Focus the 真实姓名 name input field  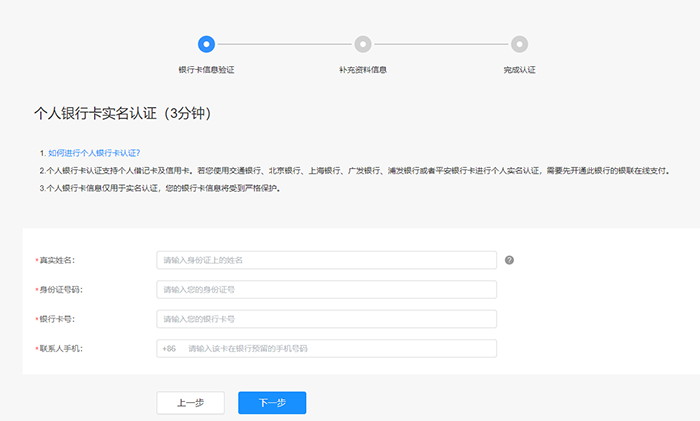click(x=326, y=260)
